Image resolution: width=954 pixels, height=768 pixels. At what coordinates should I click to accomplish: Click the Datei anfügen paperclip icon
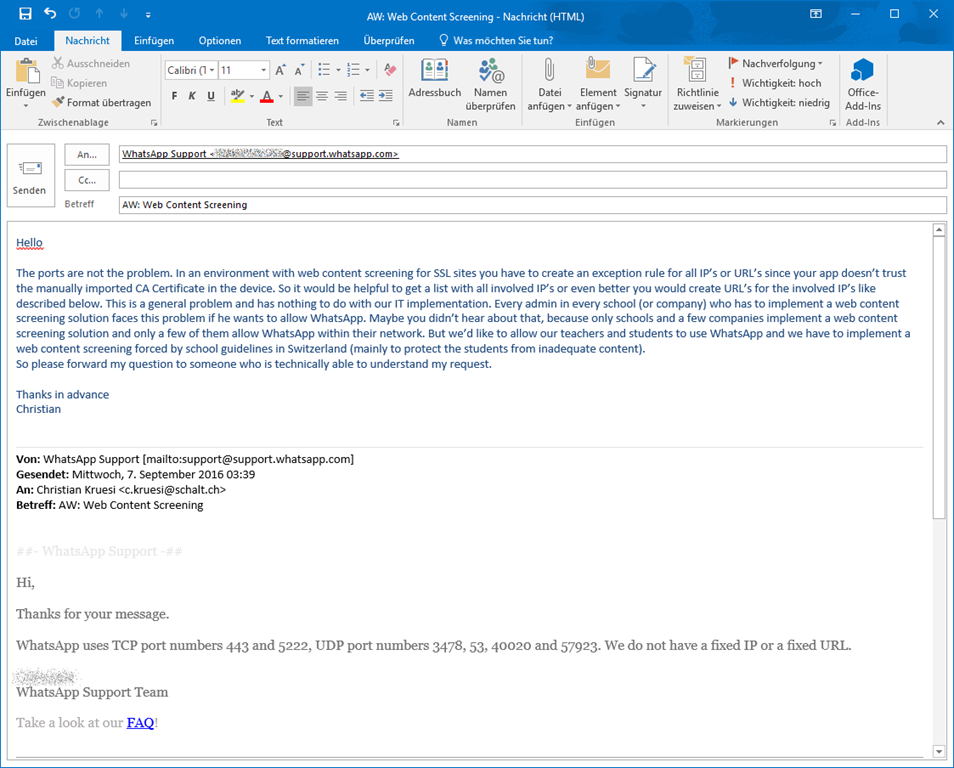point(549,70)
